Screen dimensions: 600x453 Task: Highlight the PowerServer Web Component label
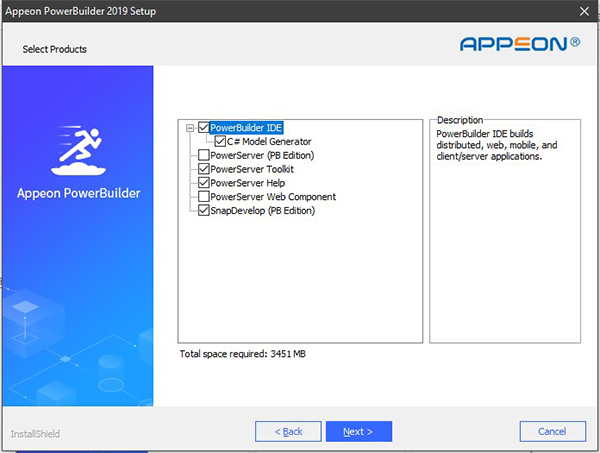(x=273, y=198)
